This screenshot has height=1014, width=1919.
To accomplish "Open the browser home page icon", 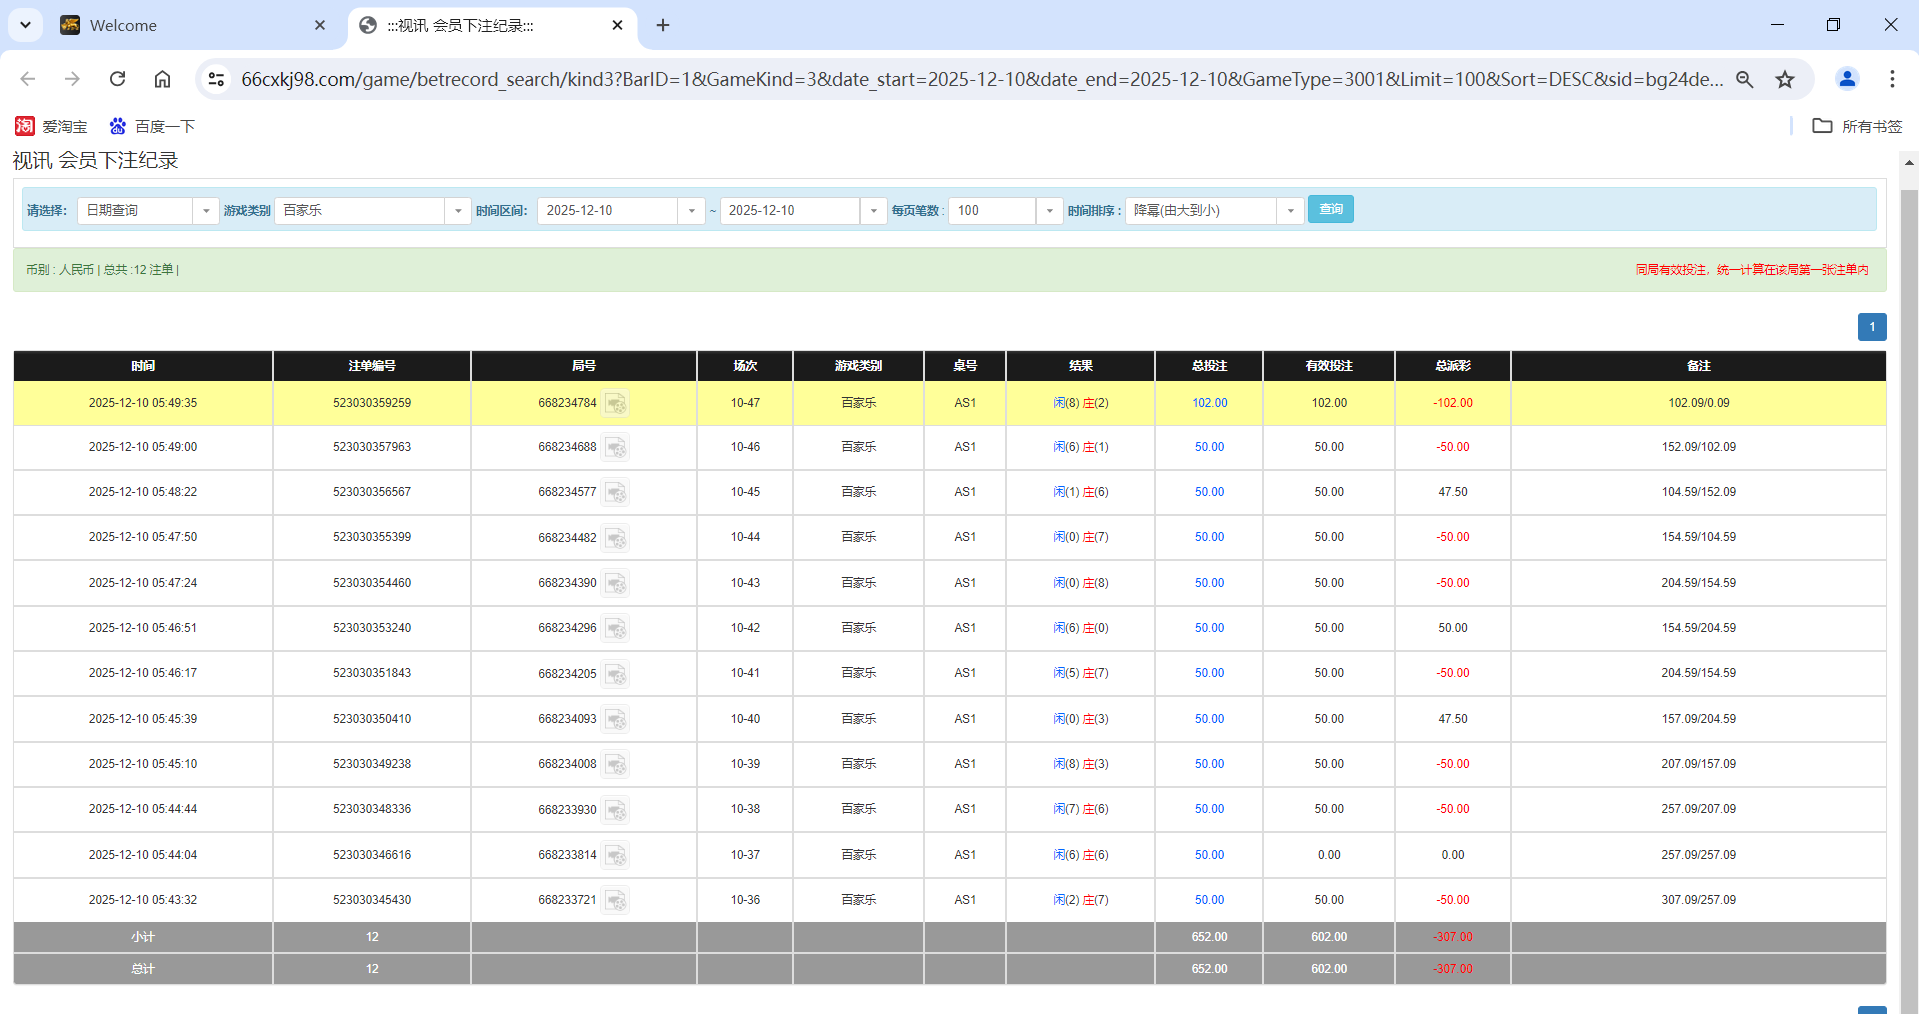I will point(162,79).
